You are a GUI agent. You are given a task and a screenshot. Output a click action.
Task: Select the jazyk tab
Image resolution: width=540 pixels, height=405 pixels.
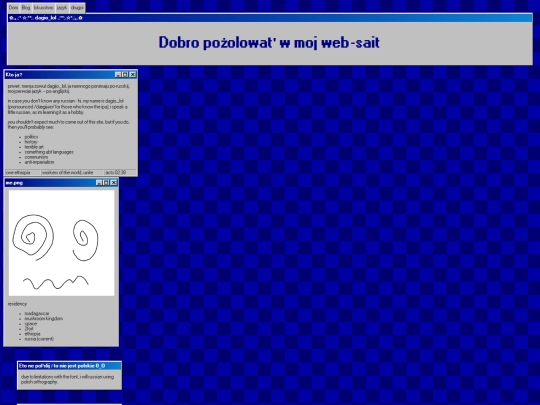tap(62, 8)
